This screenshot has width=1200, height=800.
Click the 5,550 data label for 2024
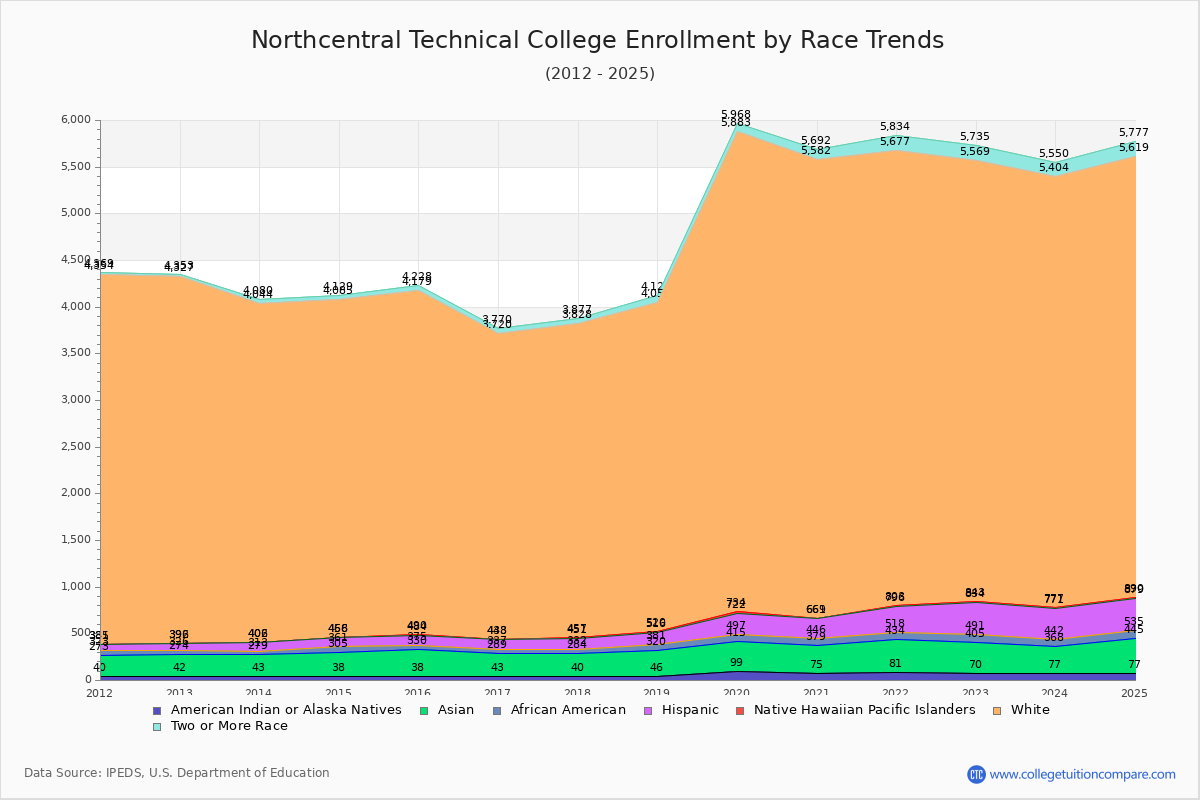point(1054,154)
